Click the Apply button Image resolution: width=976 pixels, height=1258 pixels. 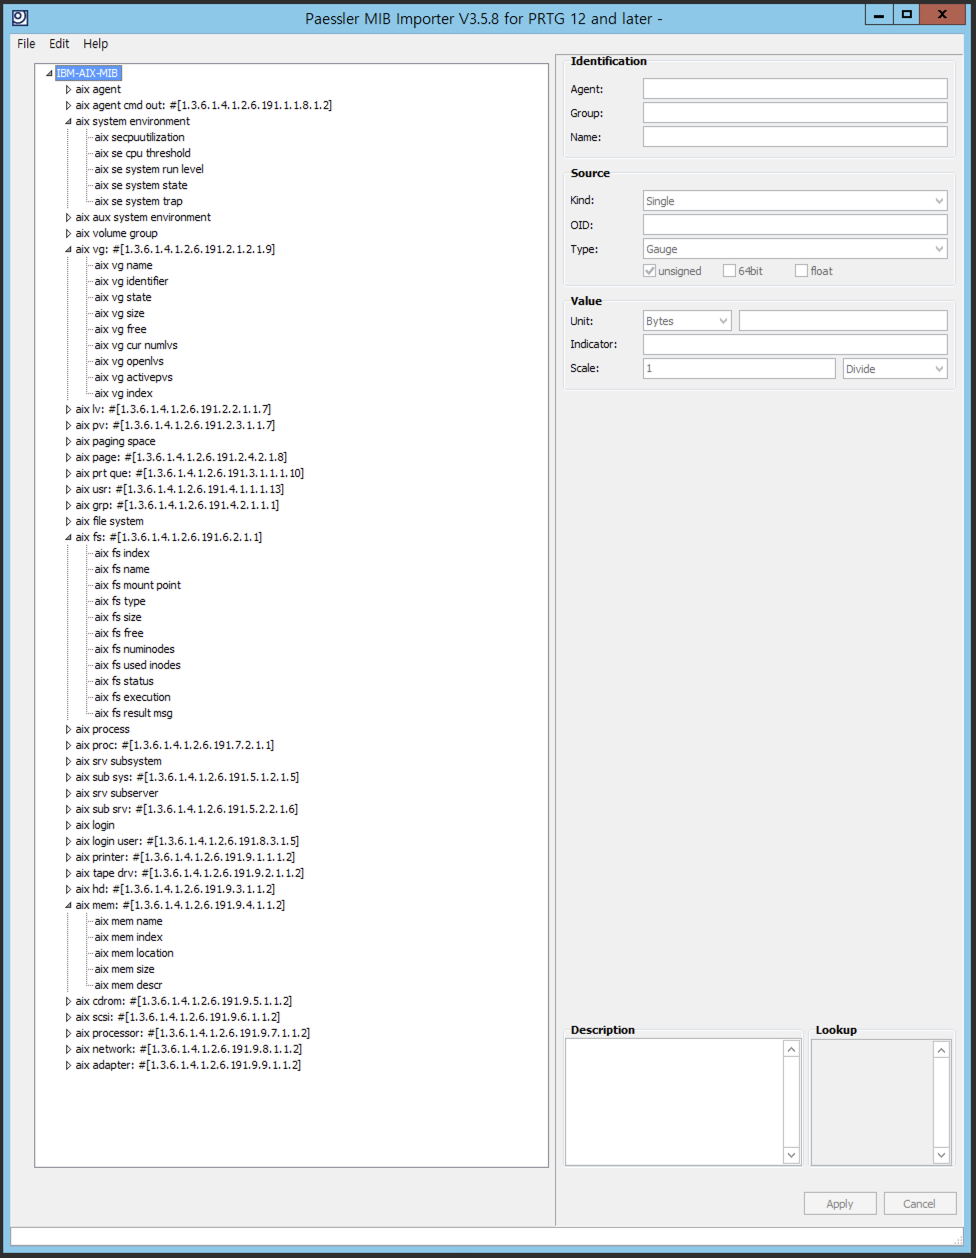coord(840,1204)
